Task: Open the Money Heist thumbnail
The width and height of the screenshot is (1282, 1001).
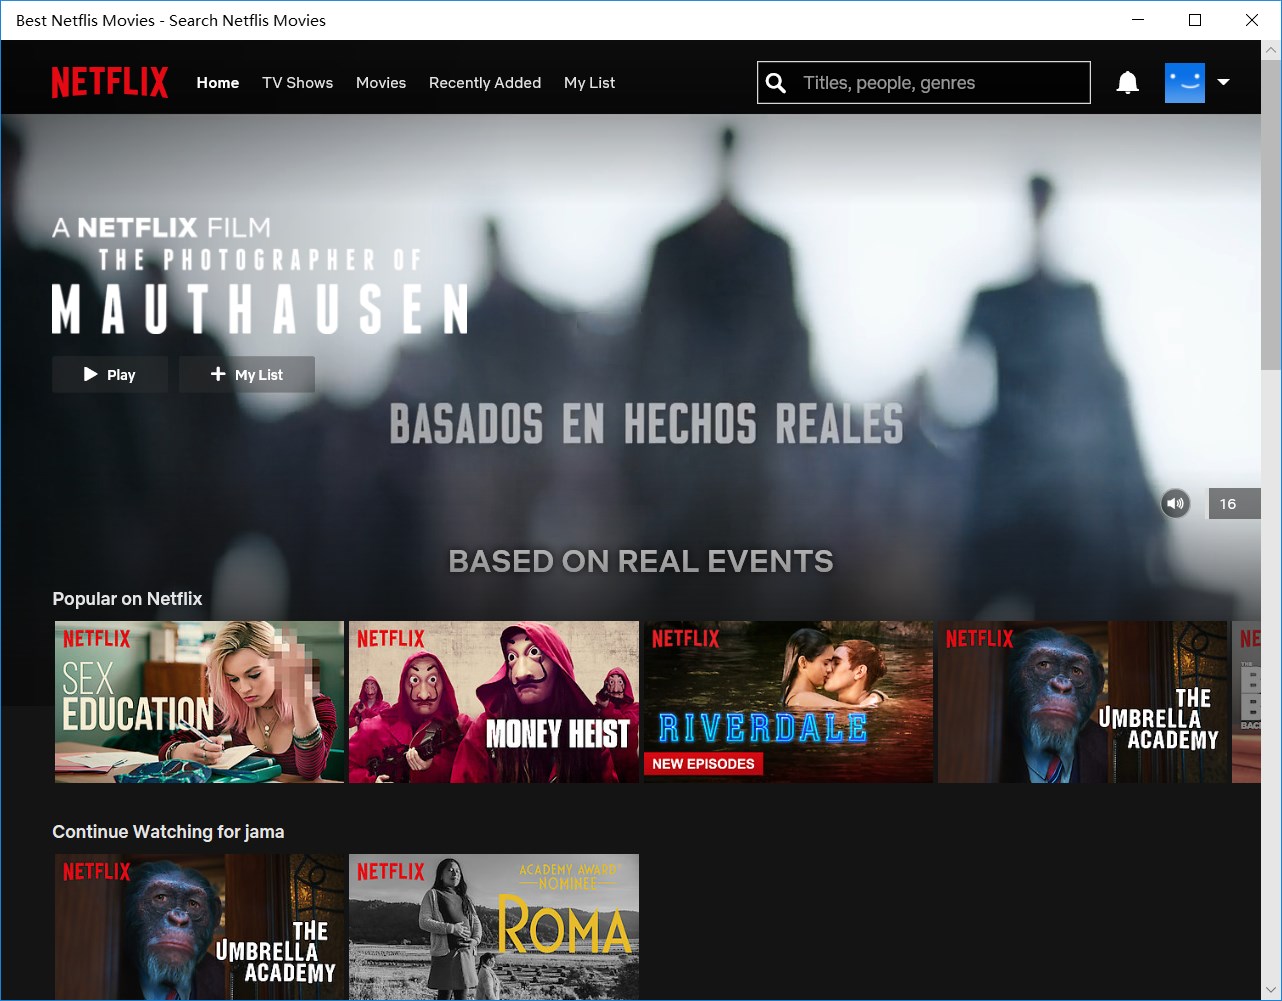Action: coord(494,702)
